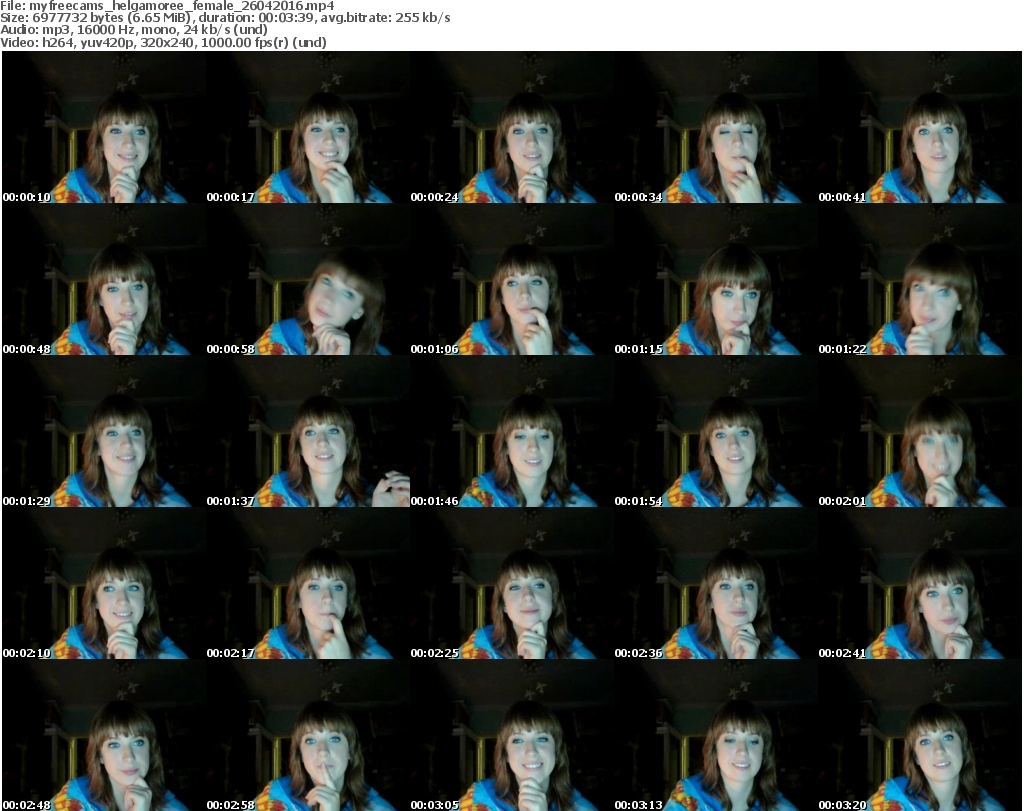Click the frame labeled 00:03:20
1024x811 pixels.
[x=920, y=736]
